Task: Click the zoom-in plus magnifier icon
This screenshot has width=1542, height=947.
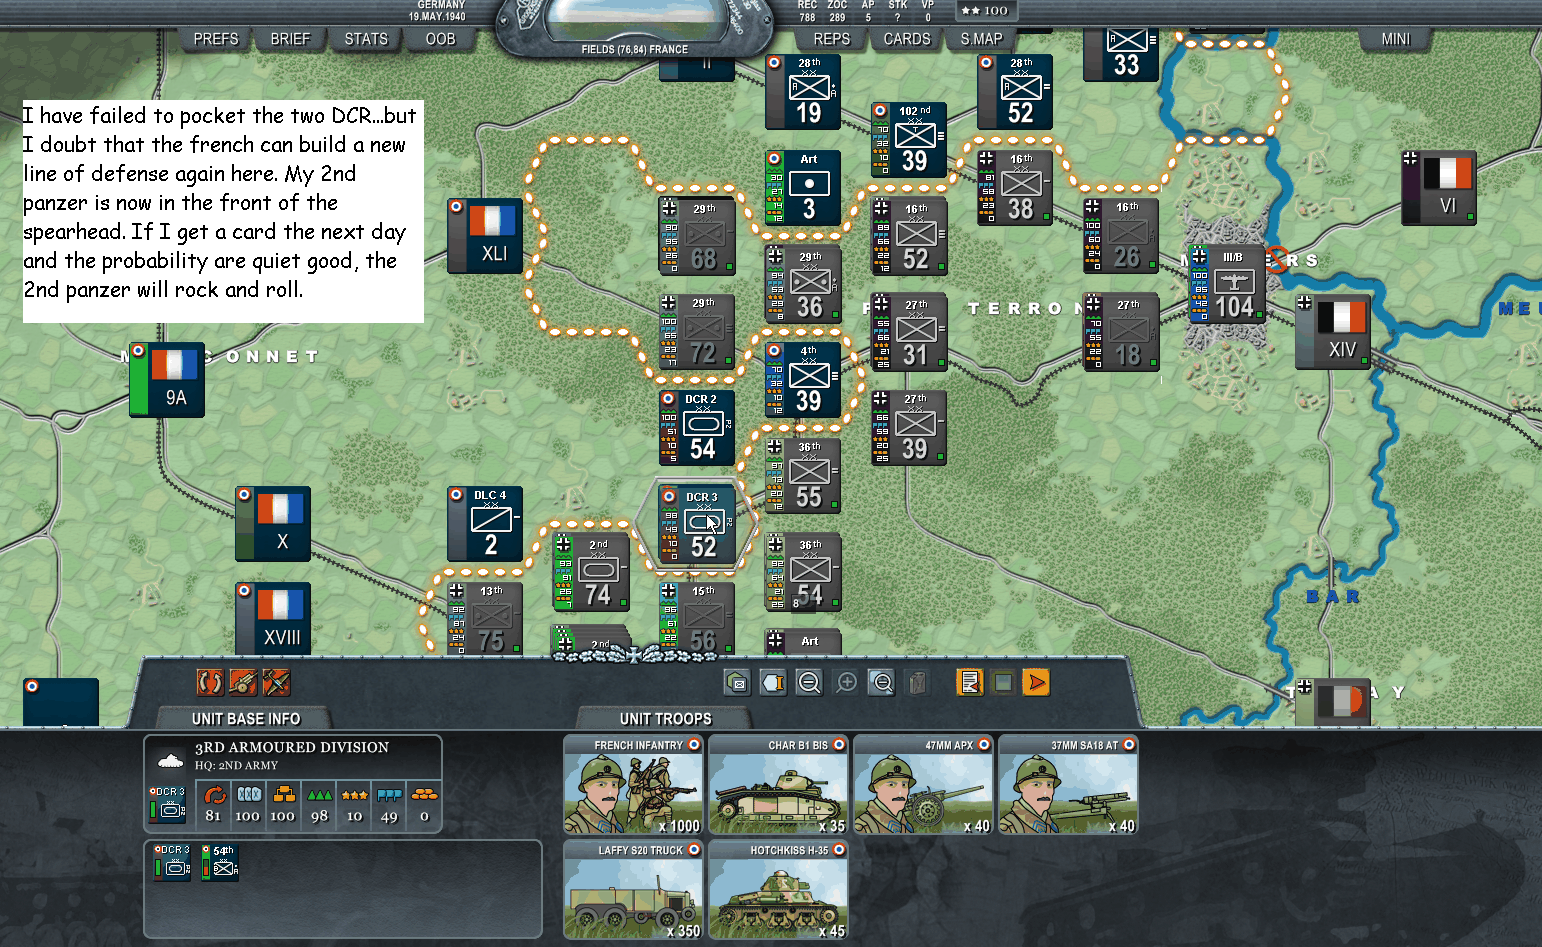Action: [x=846, y=682]
